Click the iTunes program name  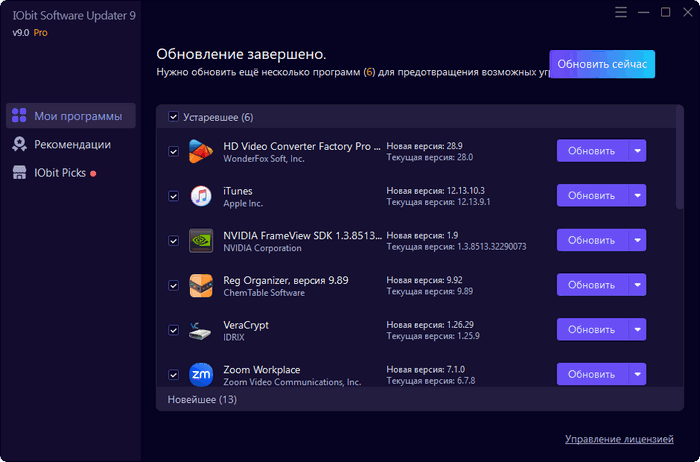tap(238, 191)
